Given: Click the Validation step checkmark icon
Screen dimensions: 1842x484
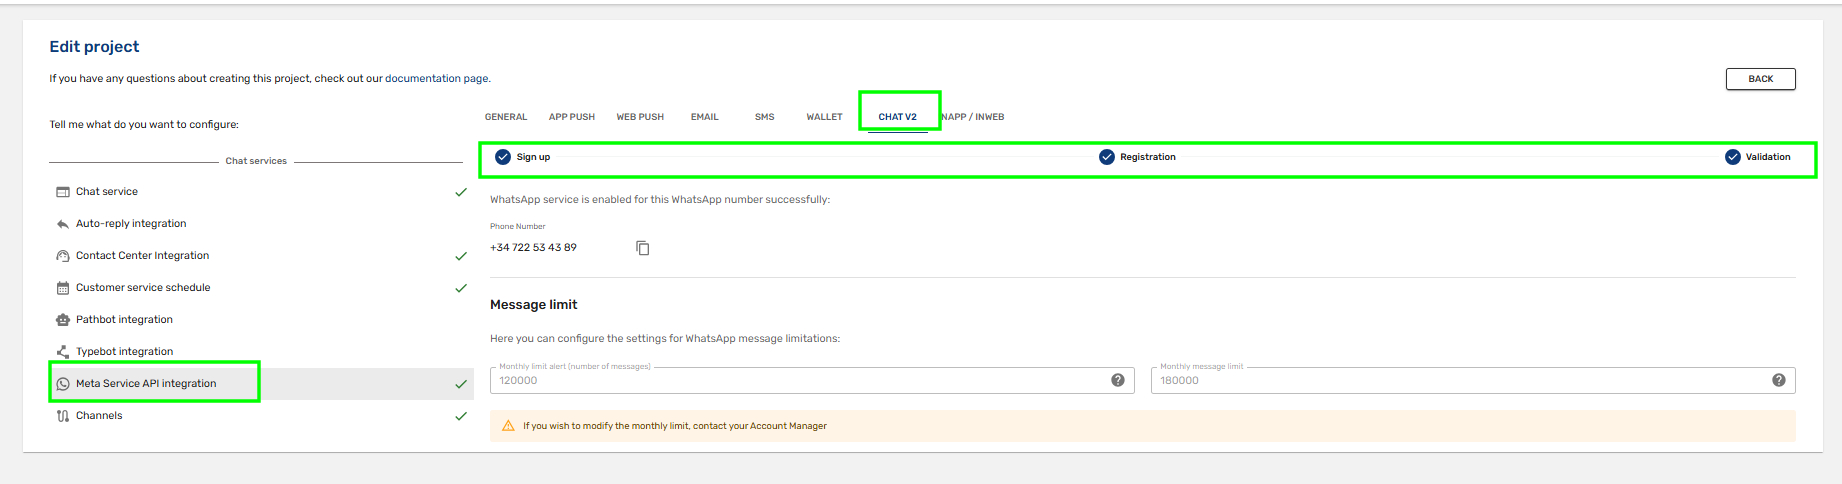Looking at the screenshot, I should click(x=1733, y=157).
